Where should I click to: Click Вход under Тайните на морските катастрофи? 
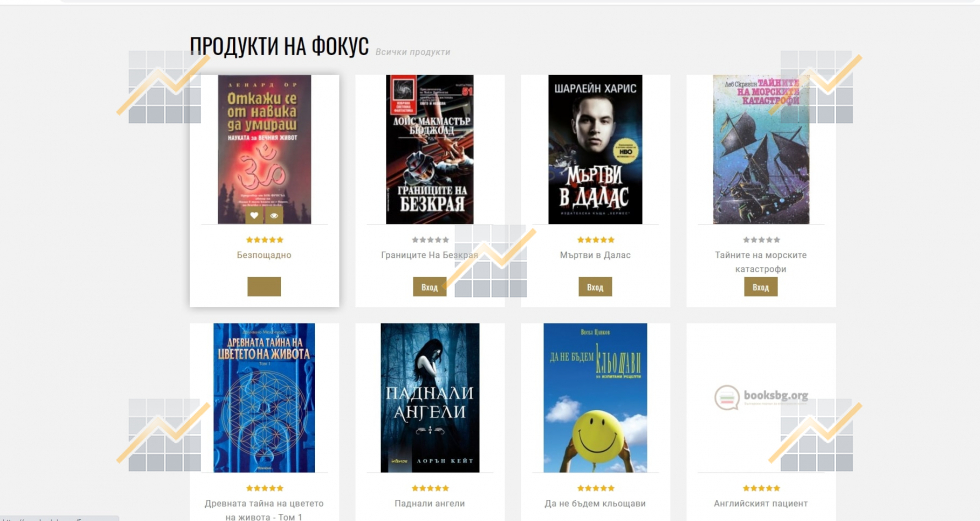tap(761, 287)
